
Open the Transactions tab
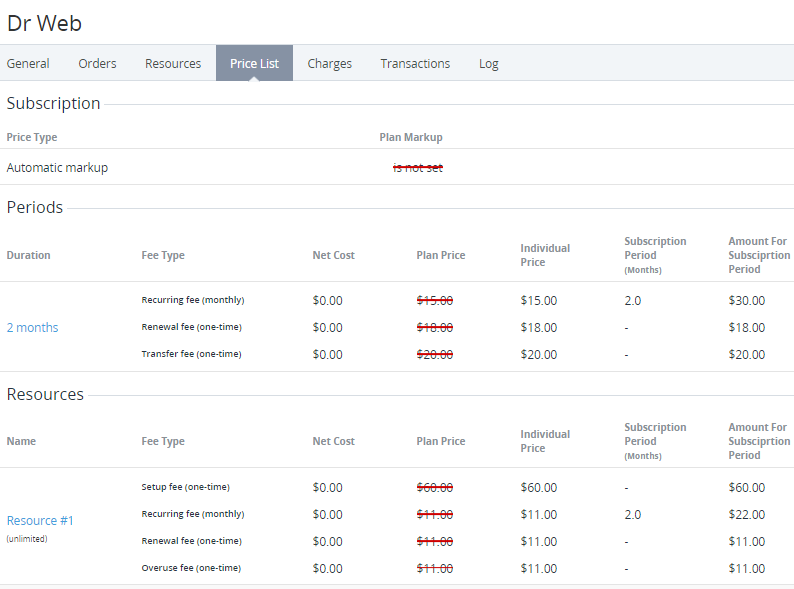tap(415, 63)
